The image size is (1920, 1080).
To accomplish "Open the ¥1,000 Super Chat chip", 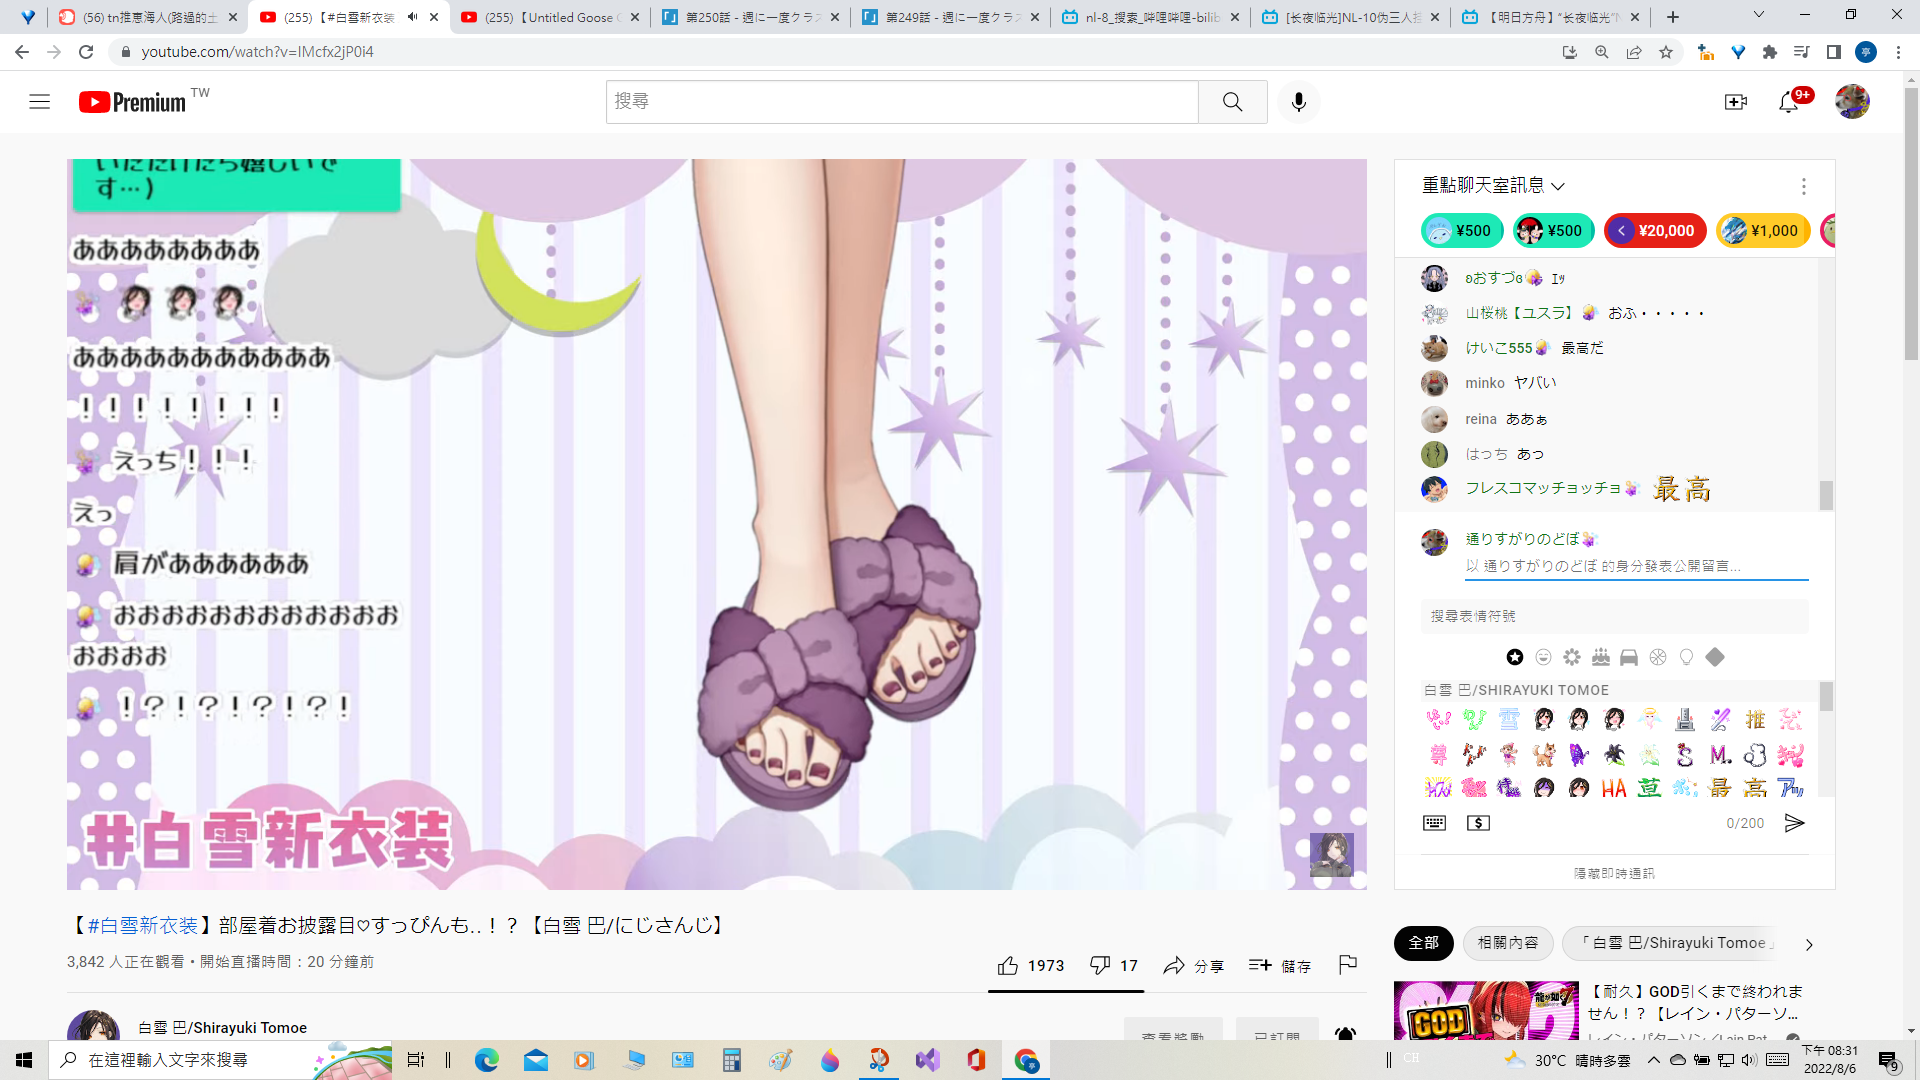I will tap(1763, 231).
